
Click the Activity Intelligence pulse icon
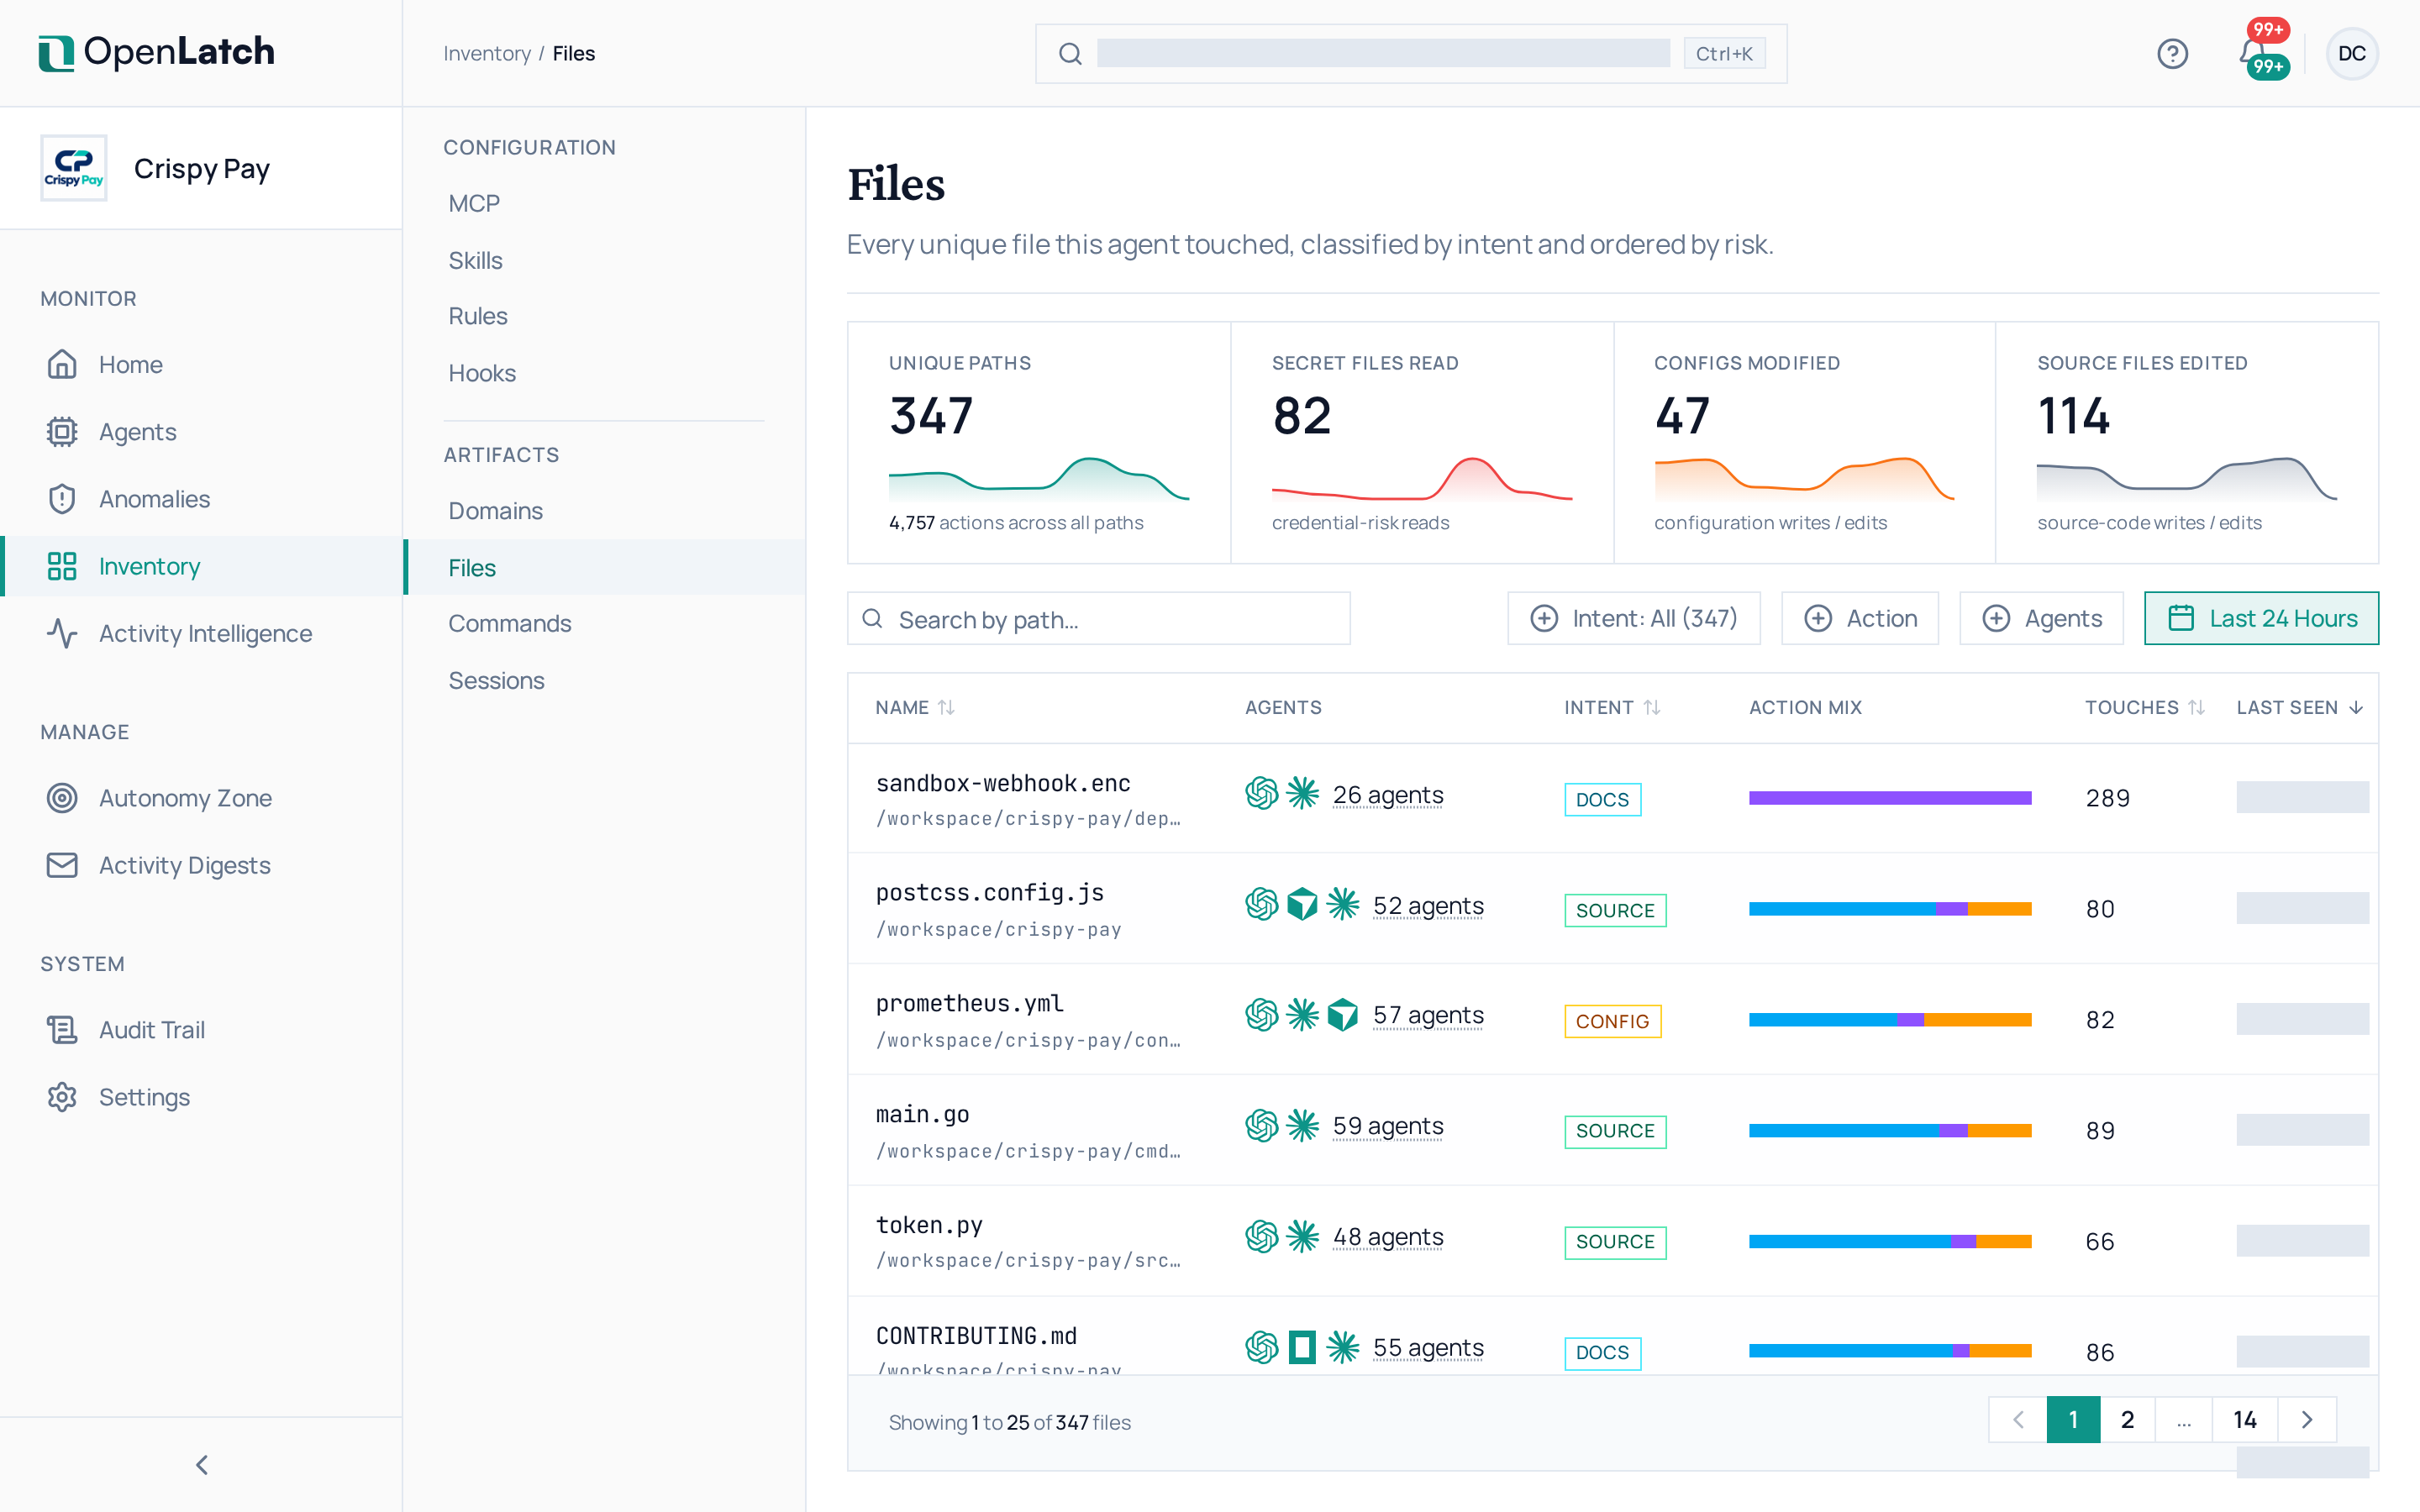coord(62,633)
